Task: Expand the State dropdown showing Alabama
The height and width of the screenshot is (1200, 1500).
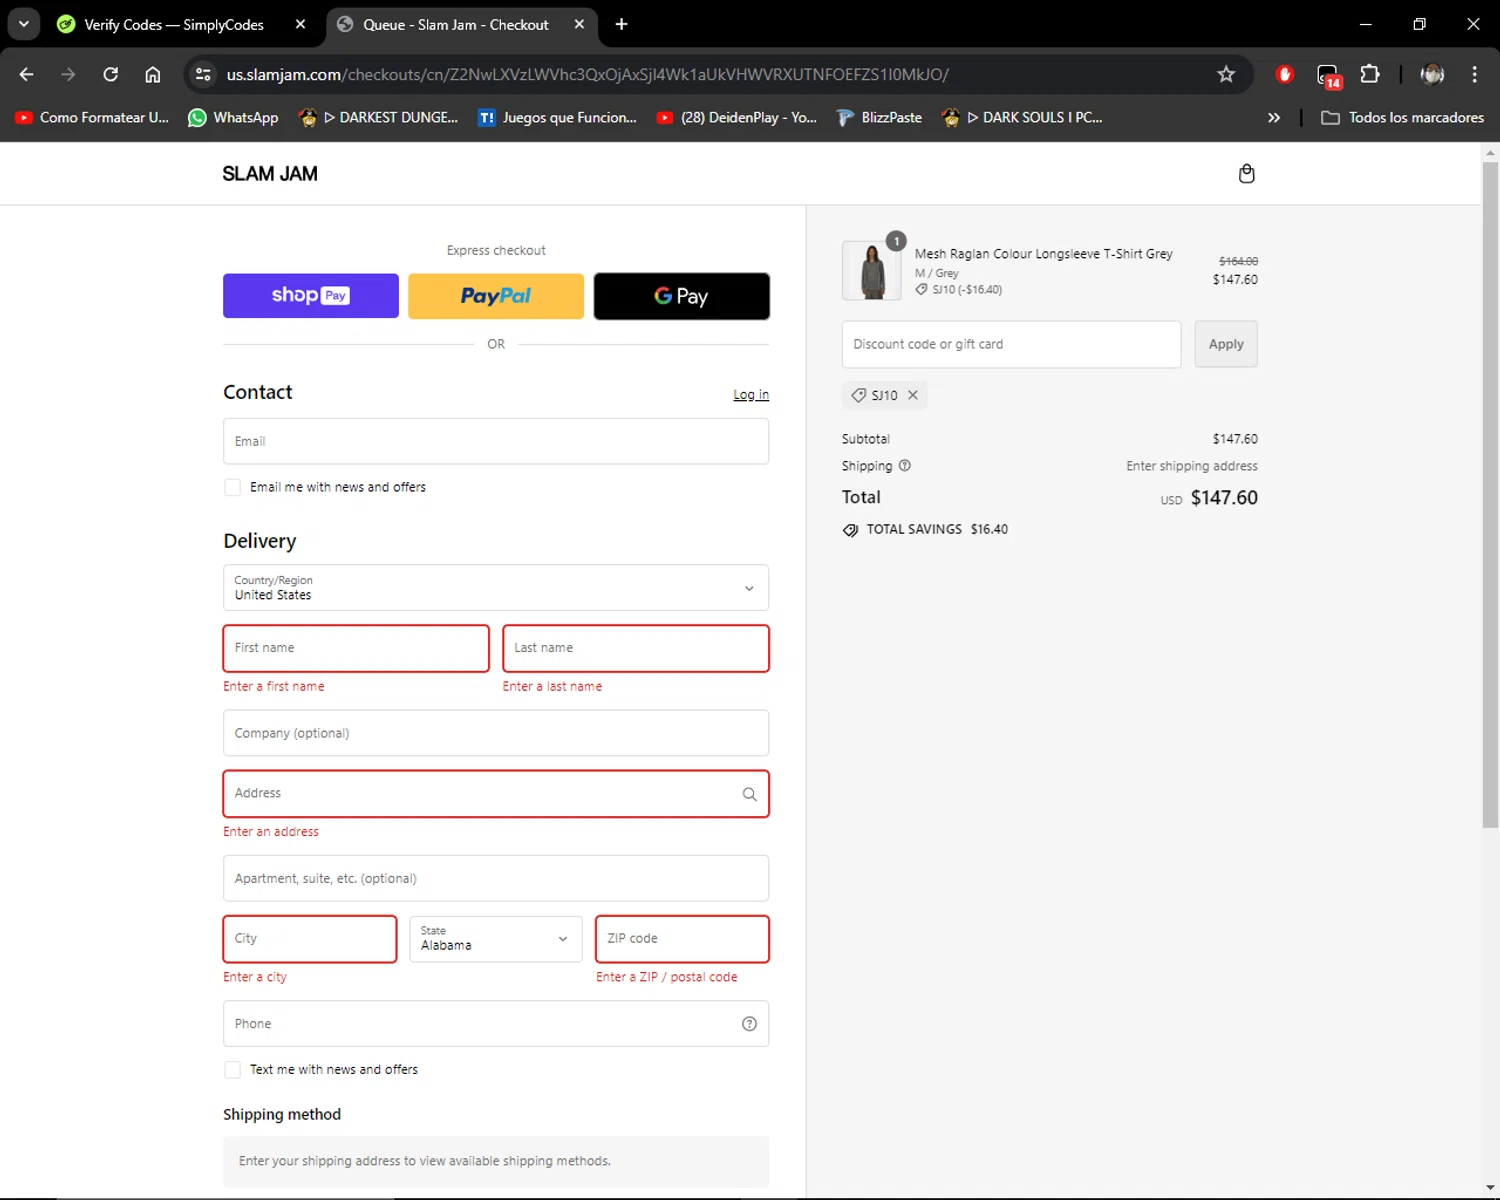Action: coord(496,939)
